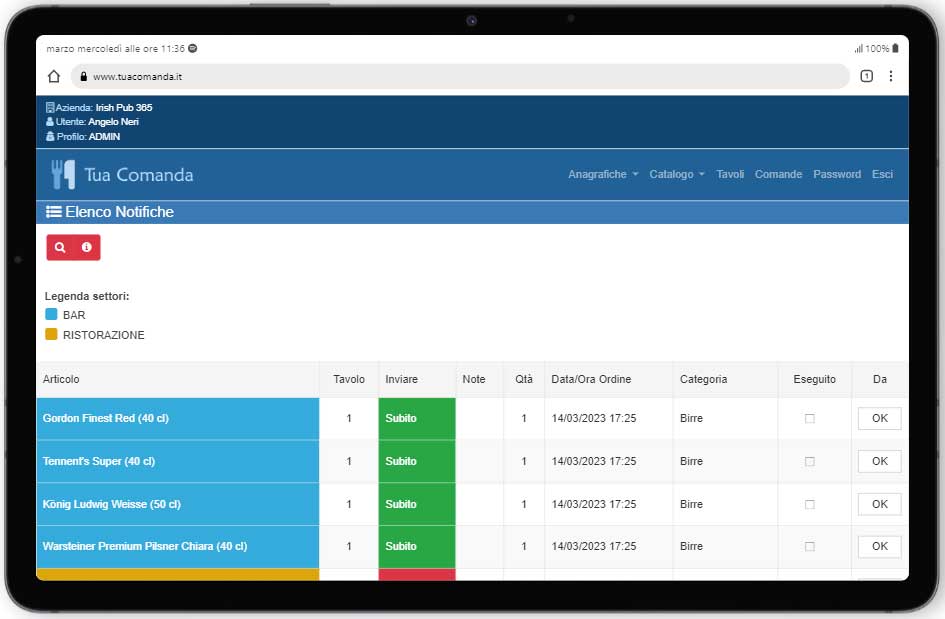Click Birre category in Gordon Finest row

[691, 418]
